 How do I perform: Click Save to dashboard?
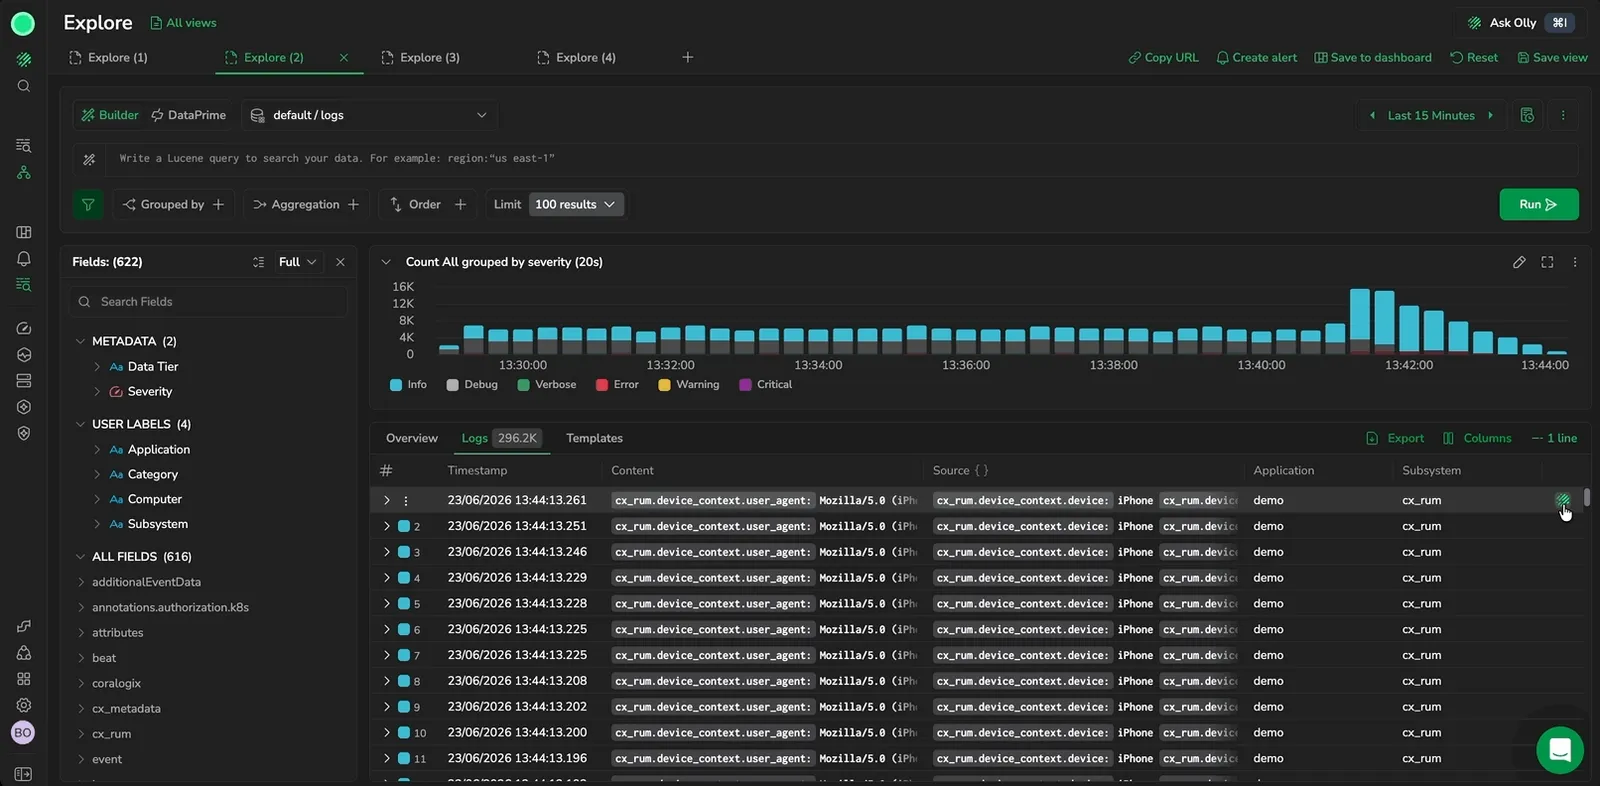point(1373,58)
